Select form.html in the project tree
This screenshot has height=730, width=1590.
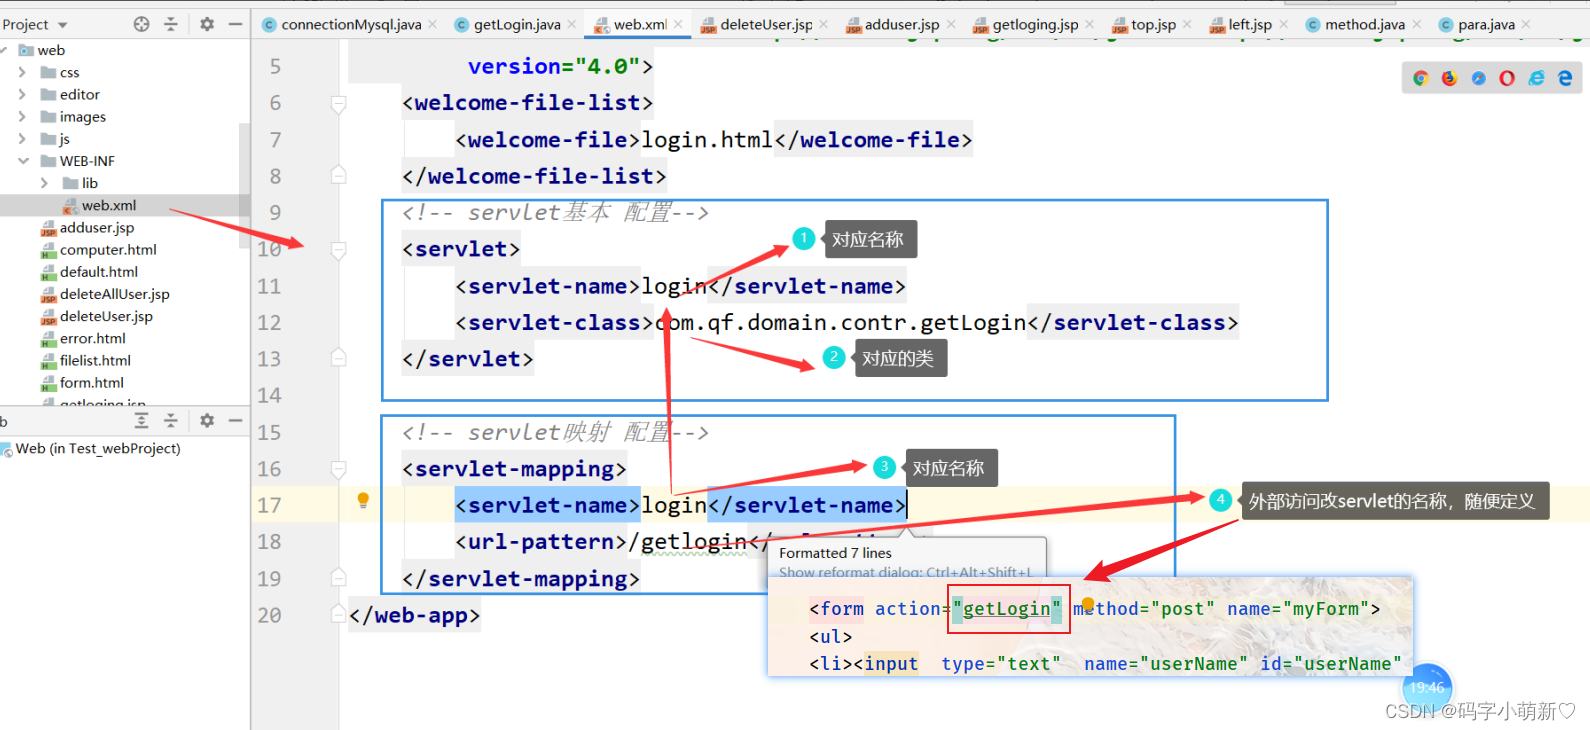(x=92, y=382)
